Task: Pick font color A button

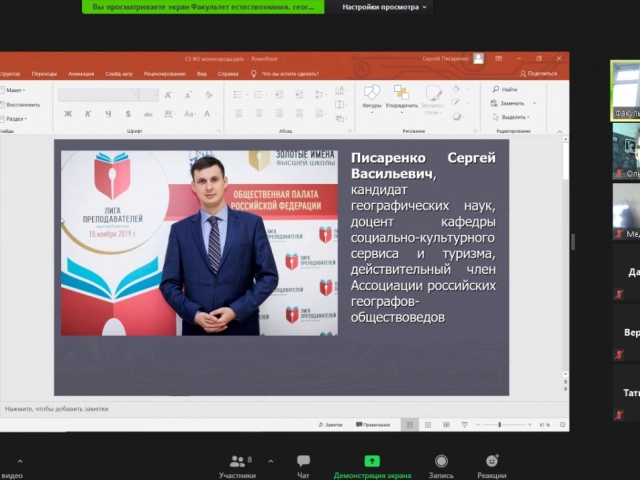Action: point(207,114)
